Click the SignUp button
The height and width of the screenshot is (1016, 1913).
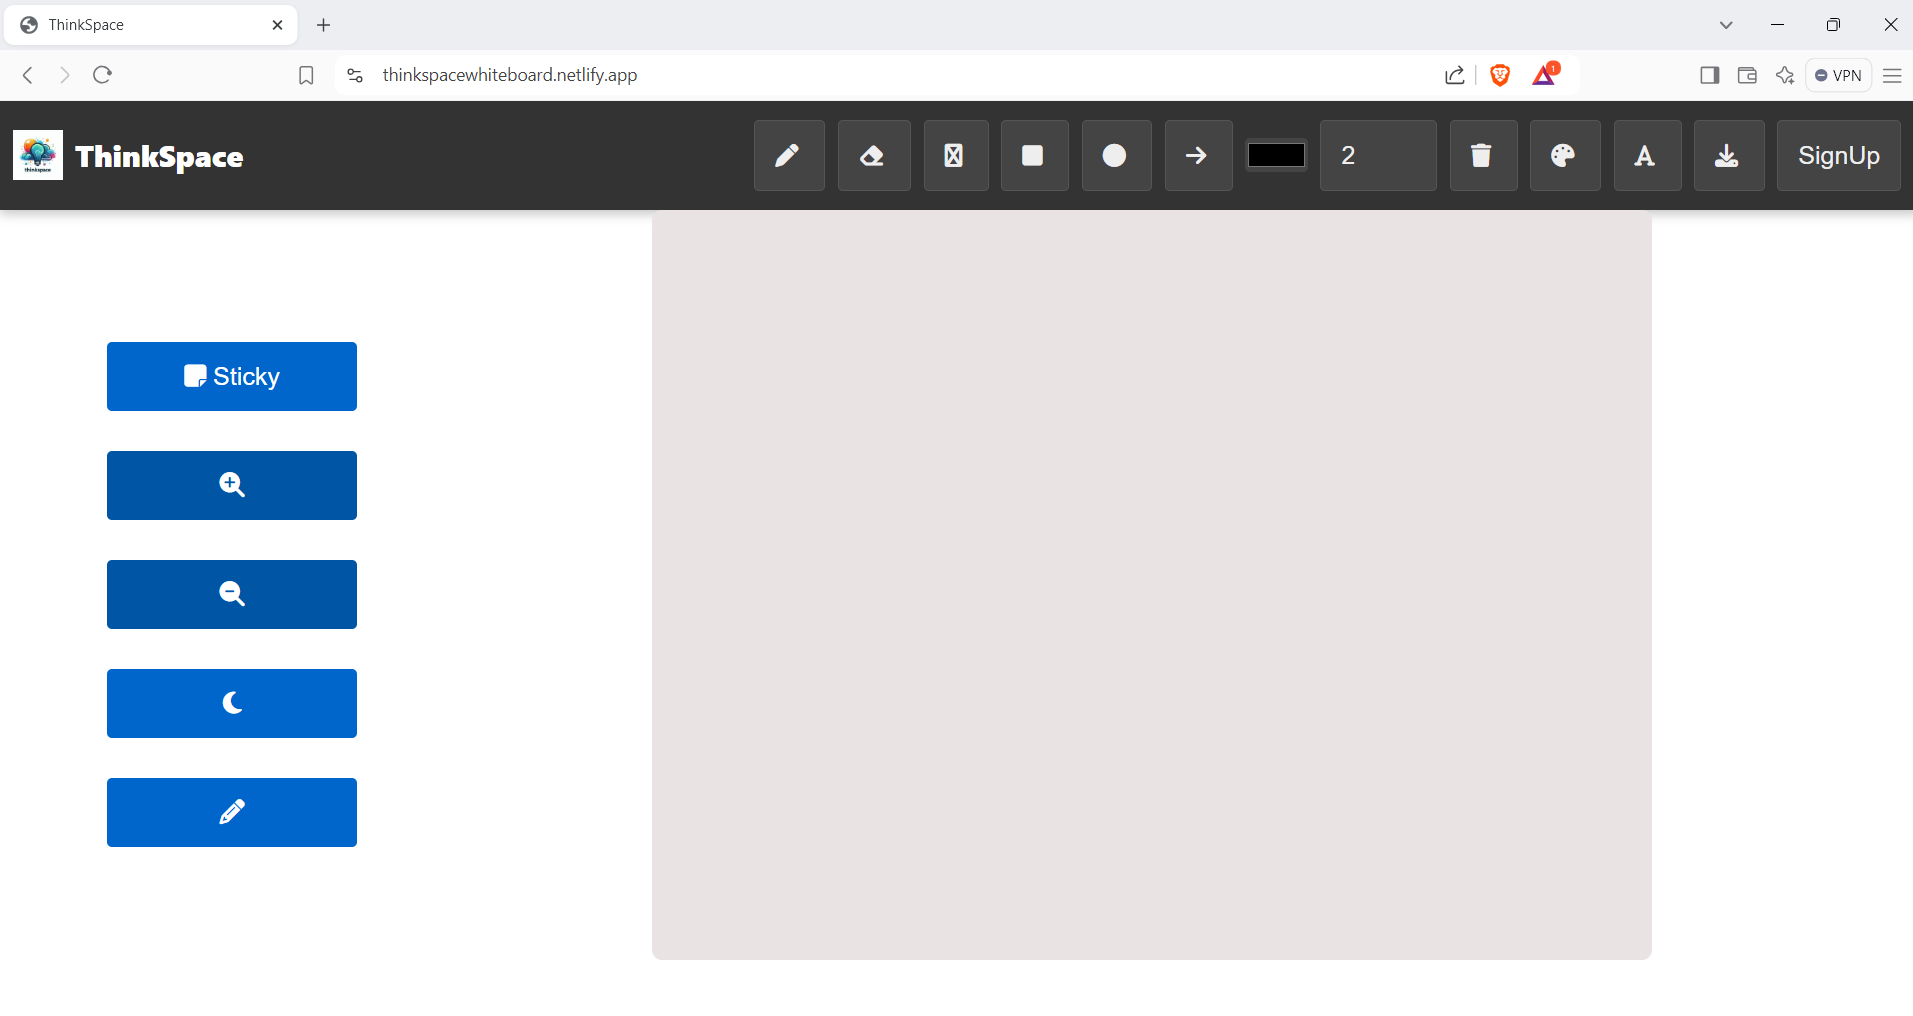click(1838, 155)
